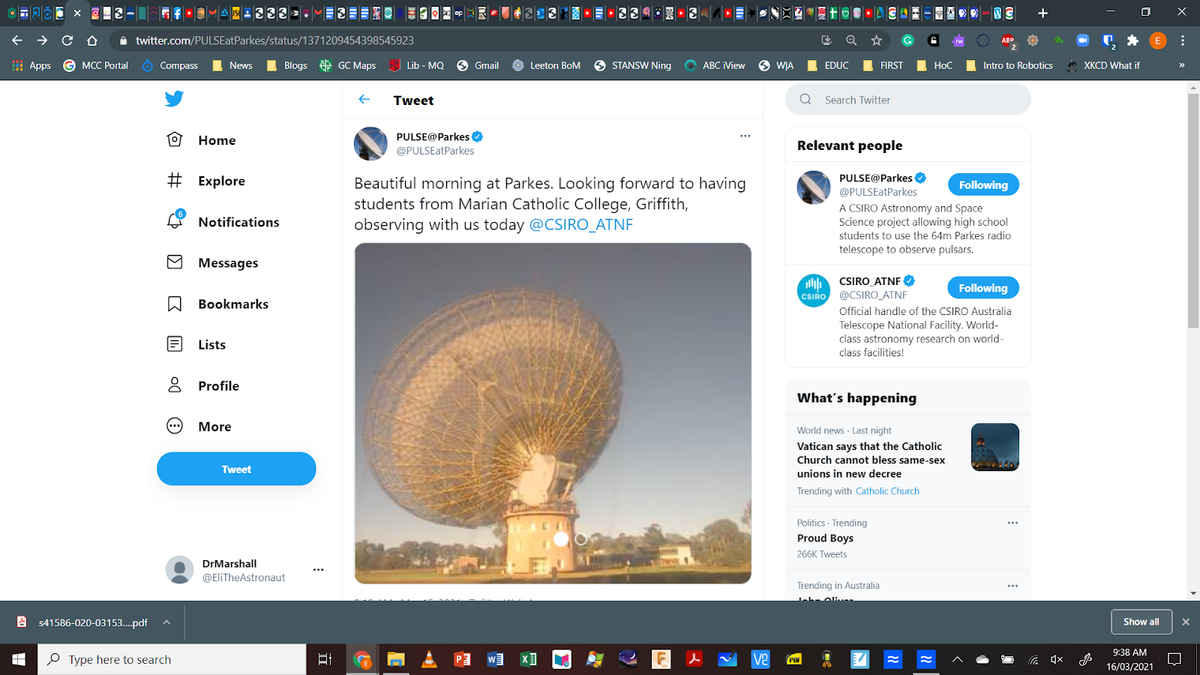Bookmark this page with the star icon

point(876,40)
